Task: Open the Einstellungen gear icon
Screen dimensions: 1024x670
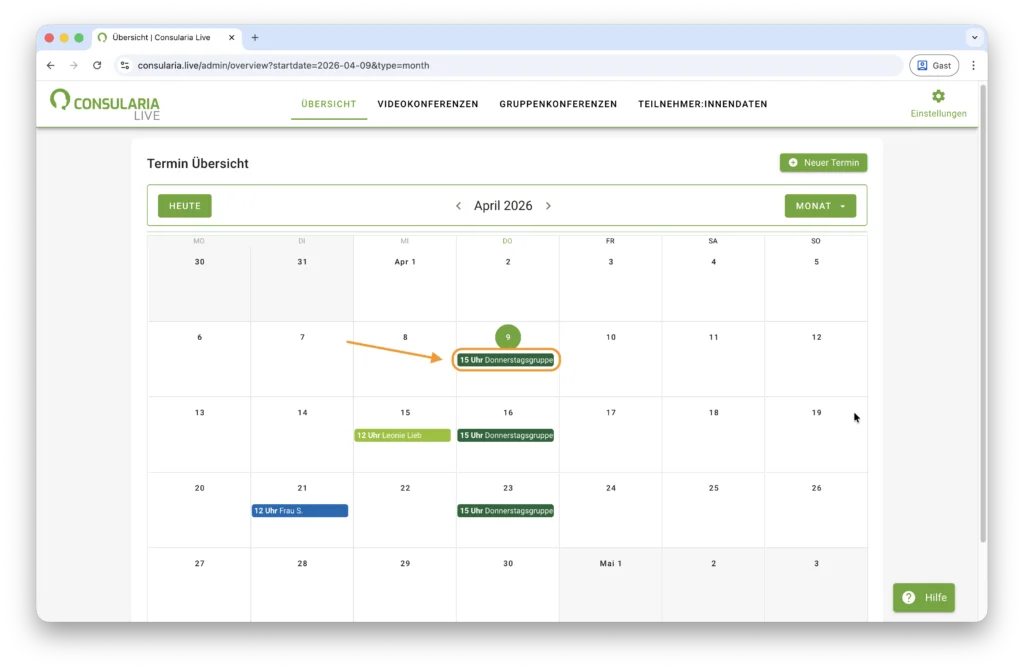Action: click(x=938, y=97)
